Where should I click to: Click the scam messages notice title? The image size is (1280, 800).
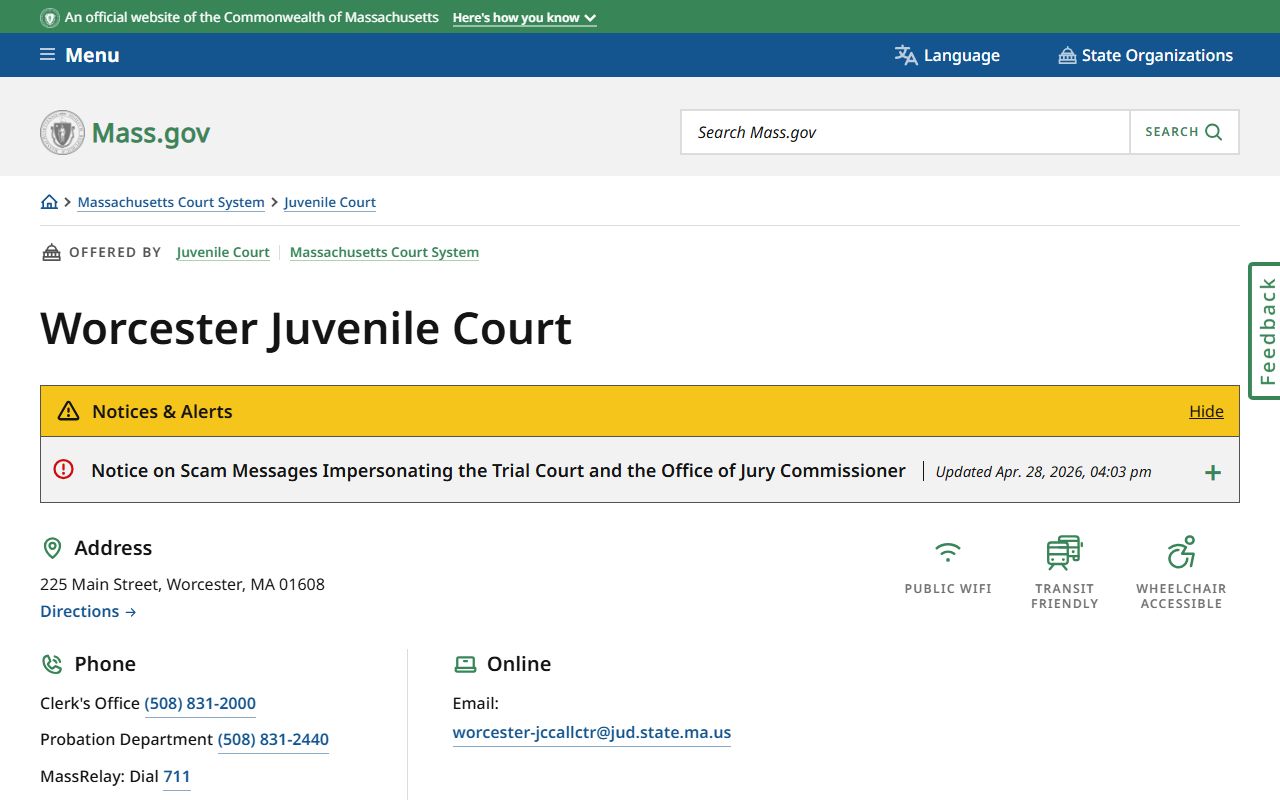pos(498,470)
